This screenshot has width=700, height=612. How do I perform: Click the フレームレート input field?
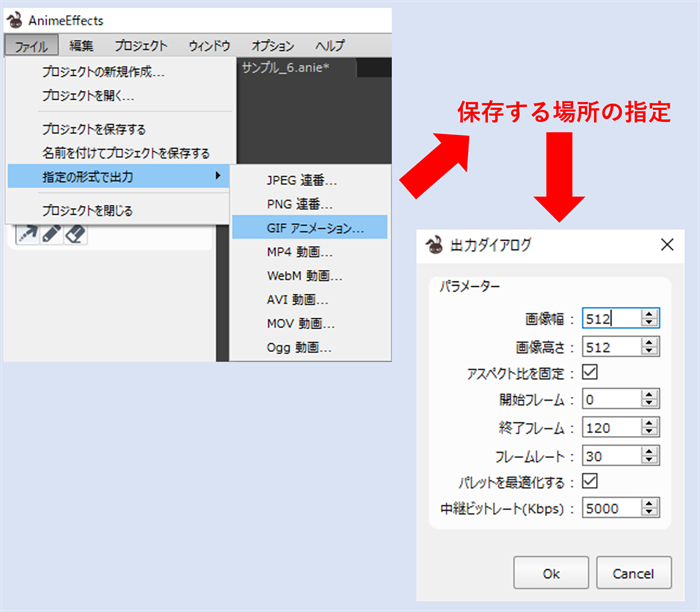pyautogui.click(x=612, y=456)
